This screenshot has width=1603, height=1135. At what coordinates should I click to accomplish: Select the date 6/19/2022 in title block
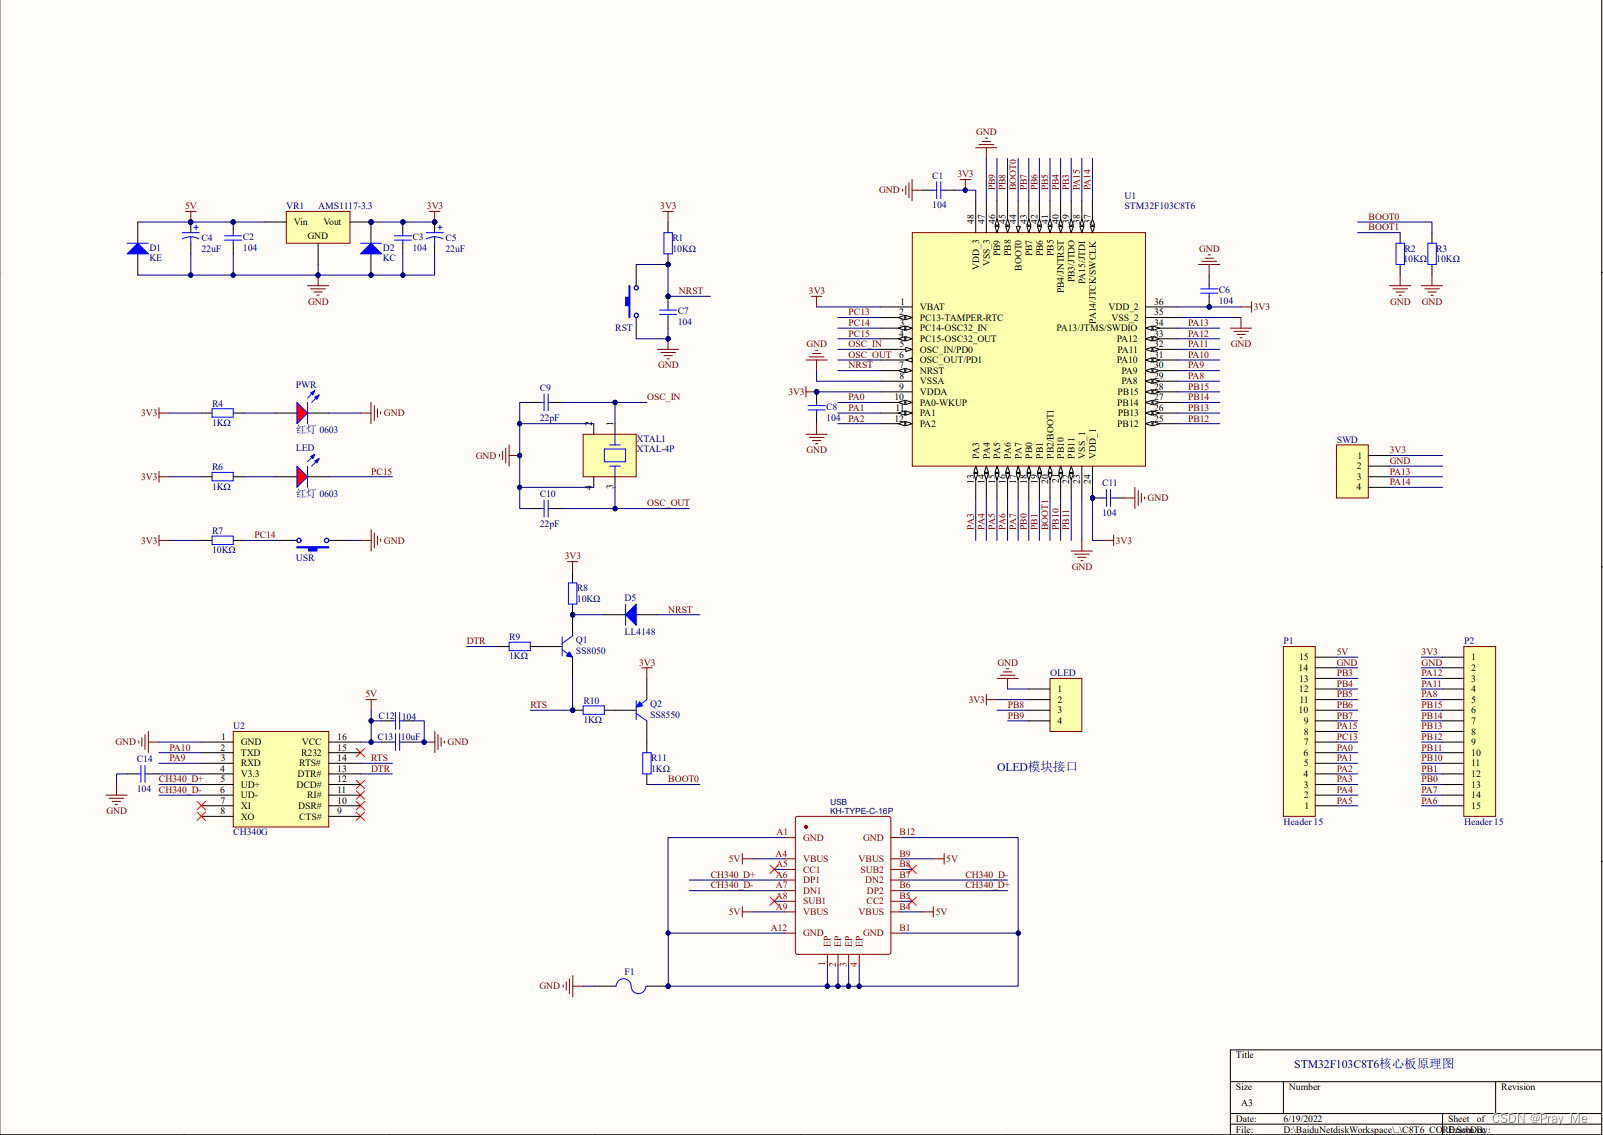(1302, 1119)
